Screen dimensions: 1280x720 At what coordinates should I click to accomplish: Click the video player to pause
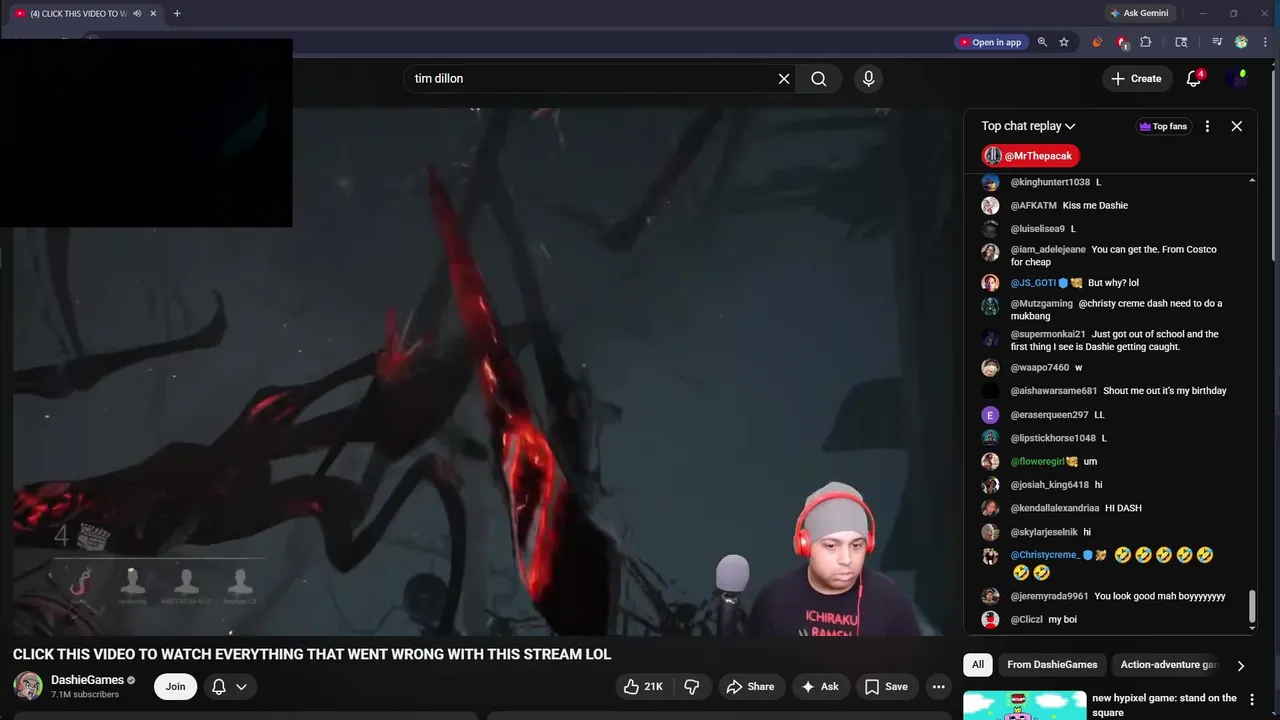[x=480, y=372]
